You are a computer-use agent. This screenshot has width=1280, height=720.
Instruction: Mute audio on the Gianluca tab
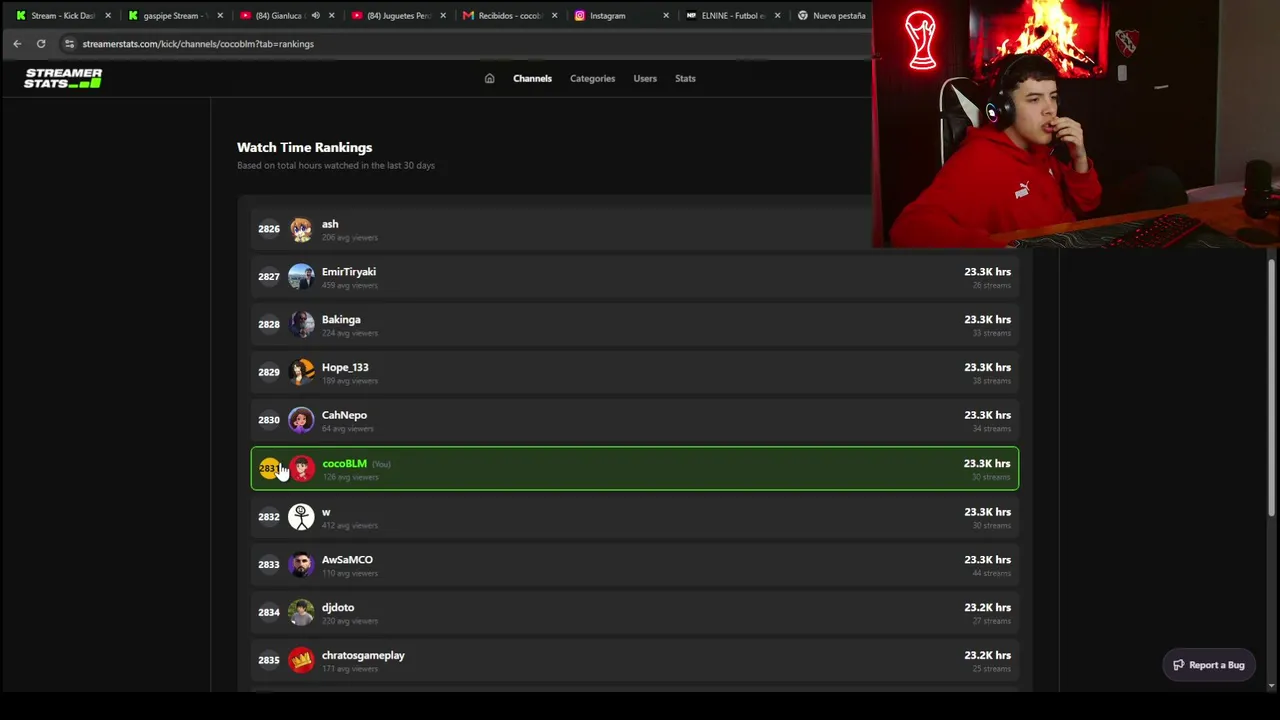coord(315,15)
